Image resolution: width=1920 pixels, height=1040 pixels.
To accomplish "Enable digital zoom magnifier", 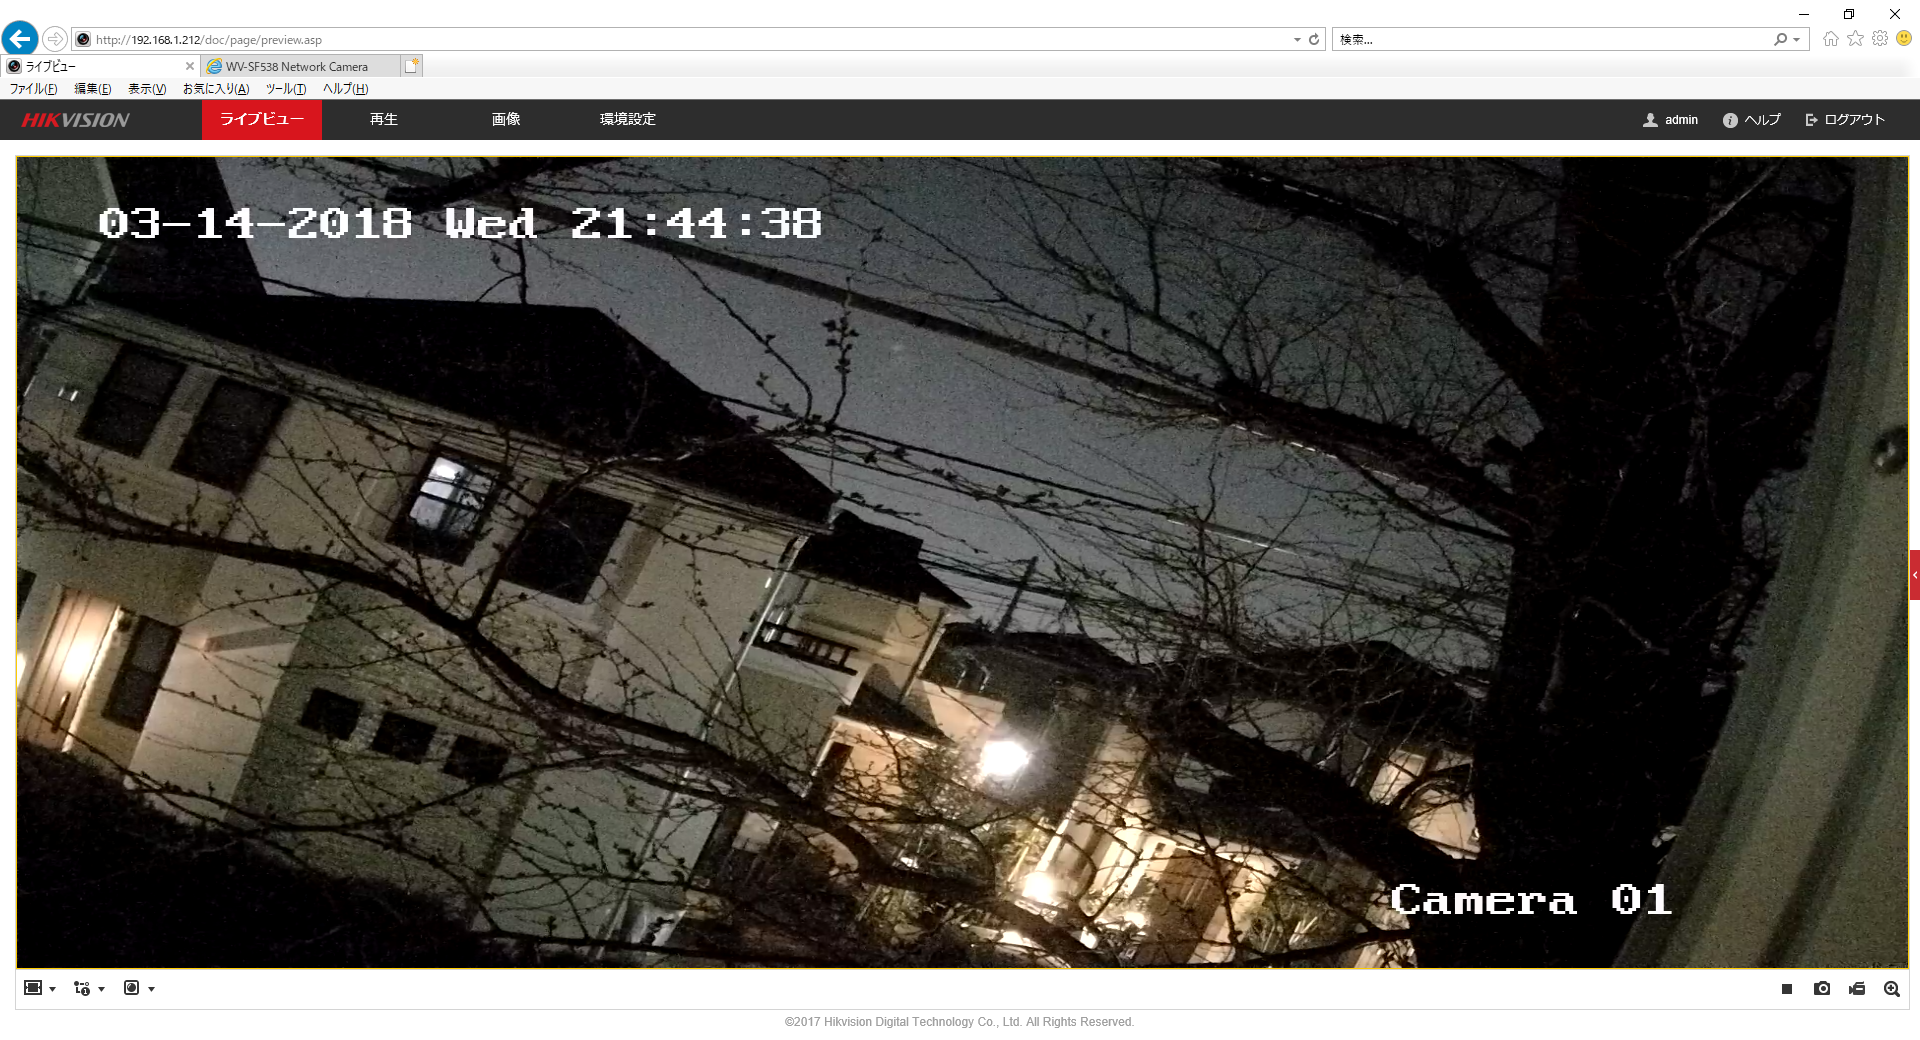I will 1892,989.
